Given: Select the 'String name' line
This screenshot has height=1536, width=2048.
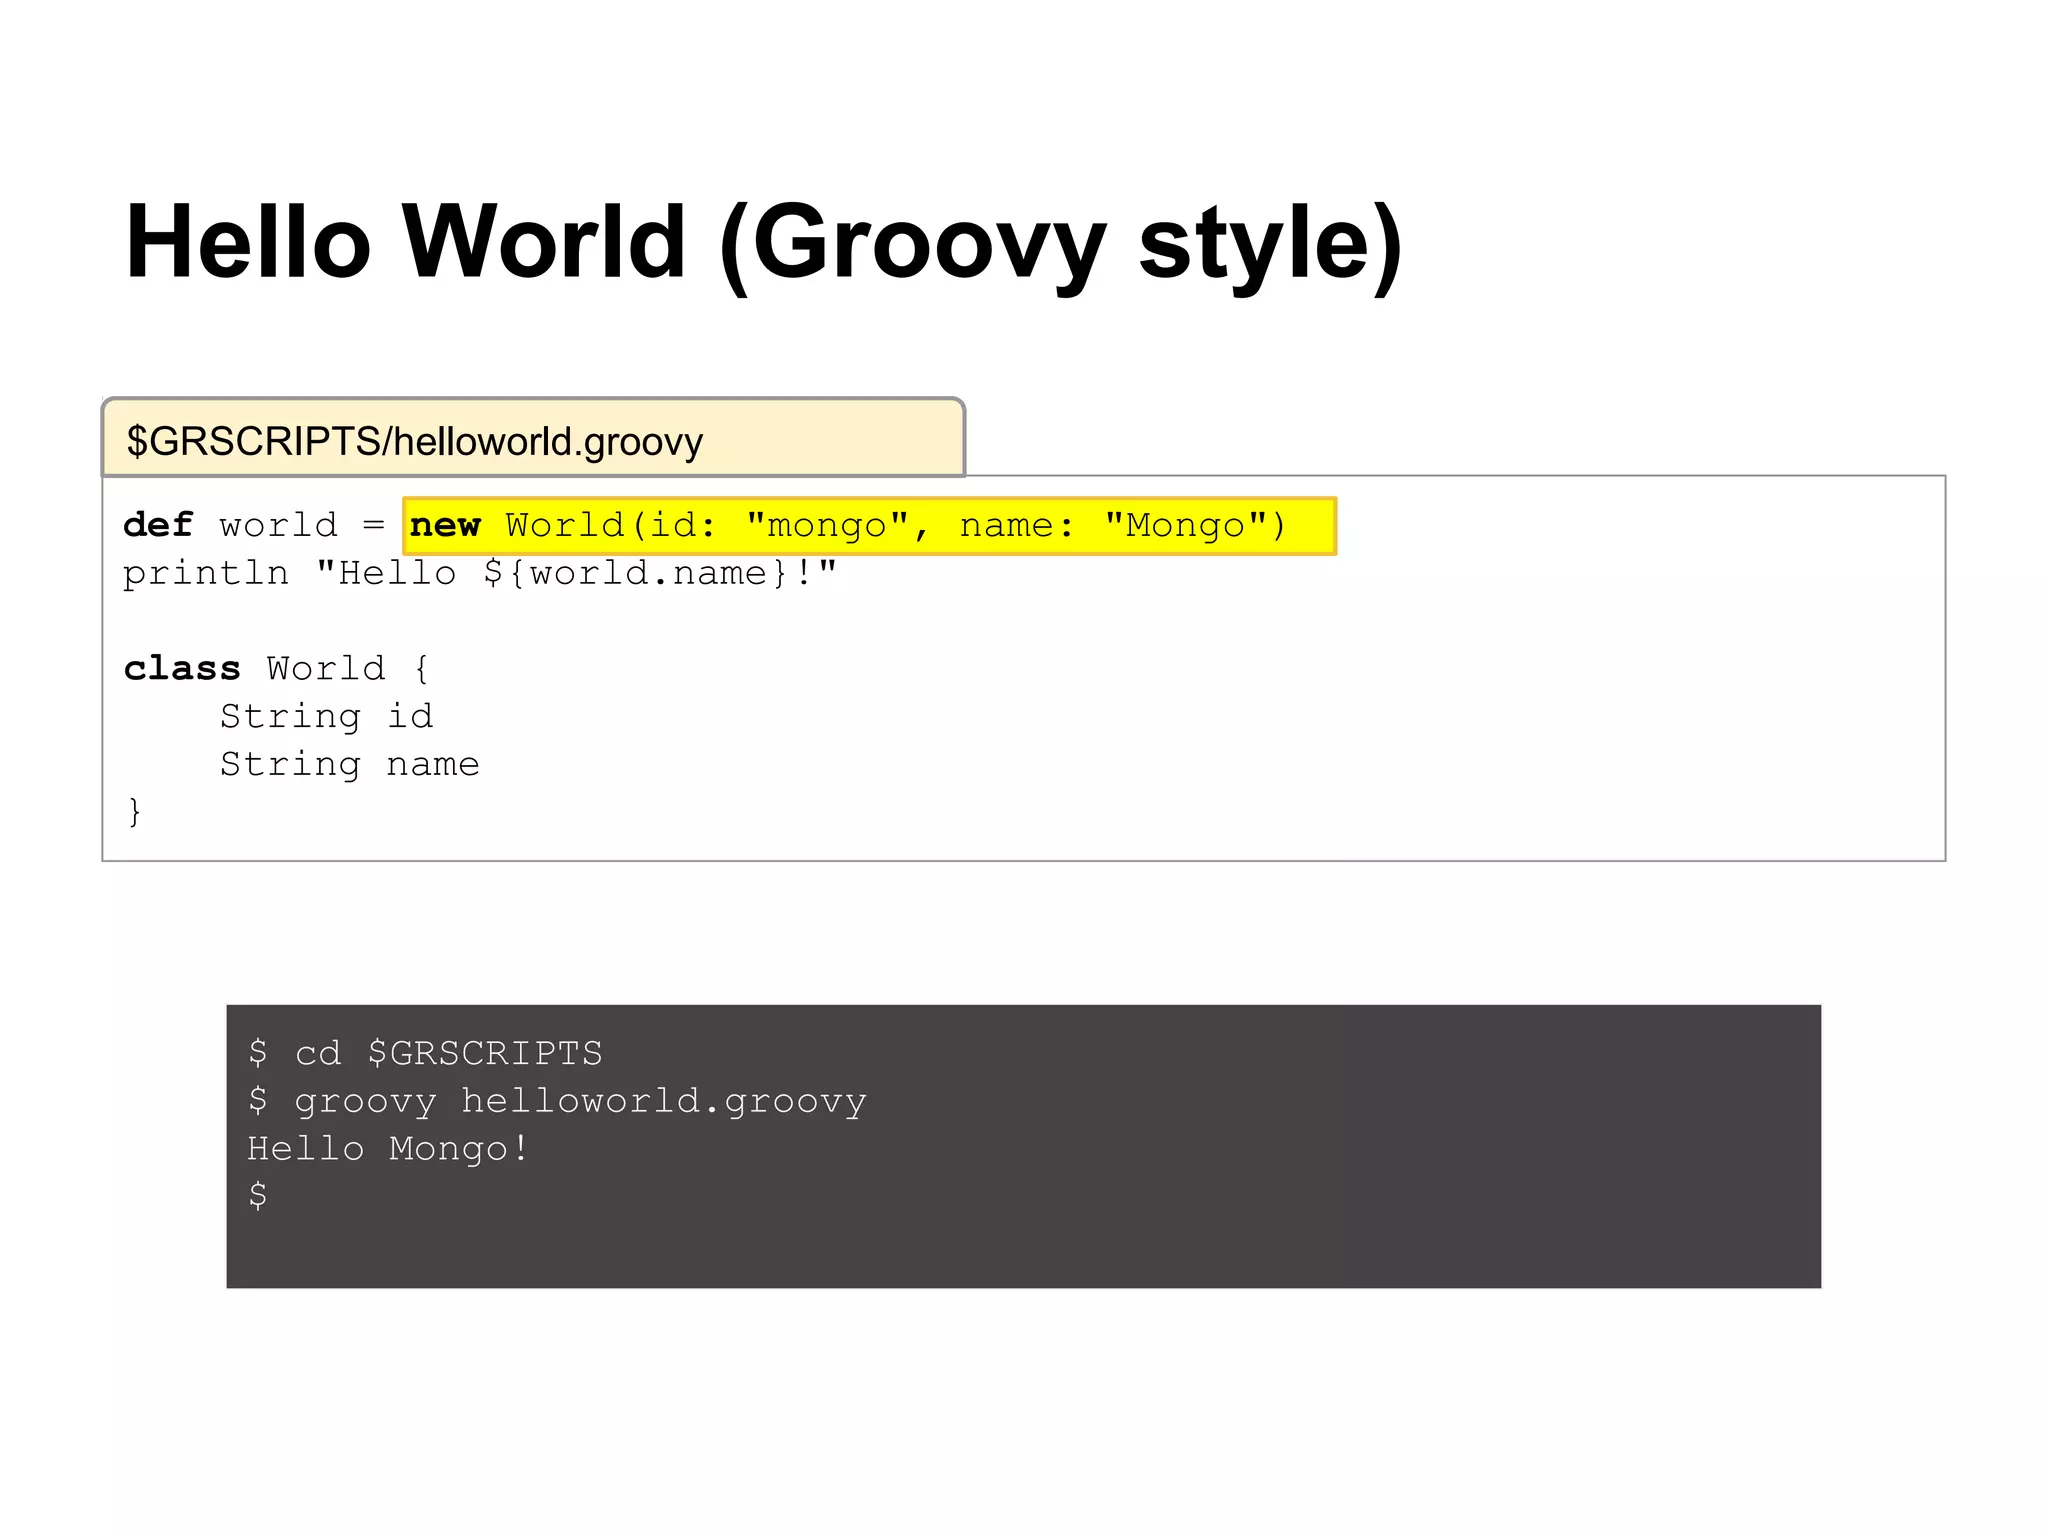Looking at the screenshot, I should (350, 764).
